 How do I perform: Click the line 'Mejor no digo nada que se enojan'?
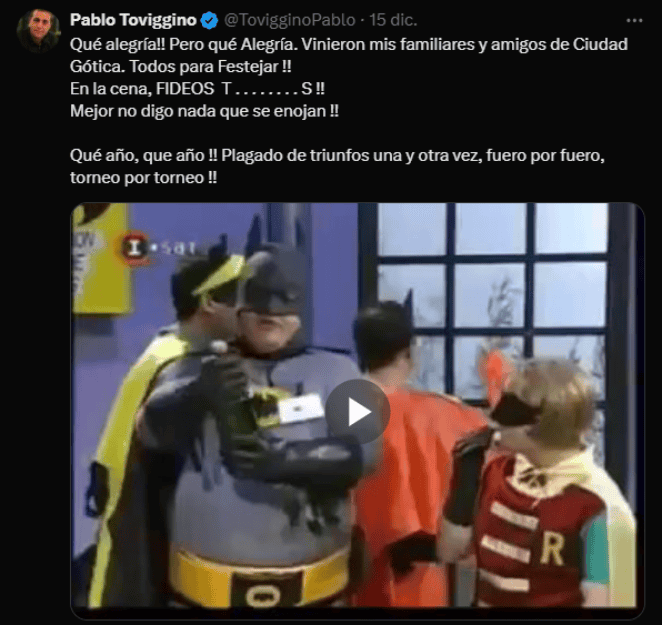coord(204,111)
